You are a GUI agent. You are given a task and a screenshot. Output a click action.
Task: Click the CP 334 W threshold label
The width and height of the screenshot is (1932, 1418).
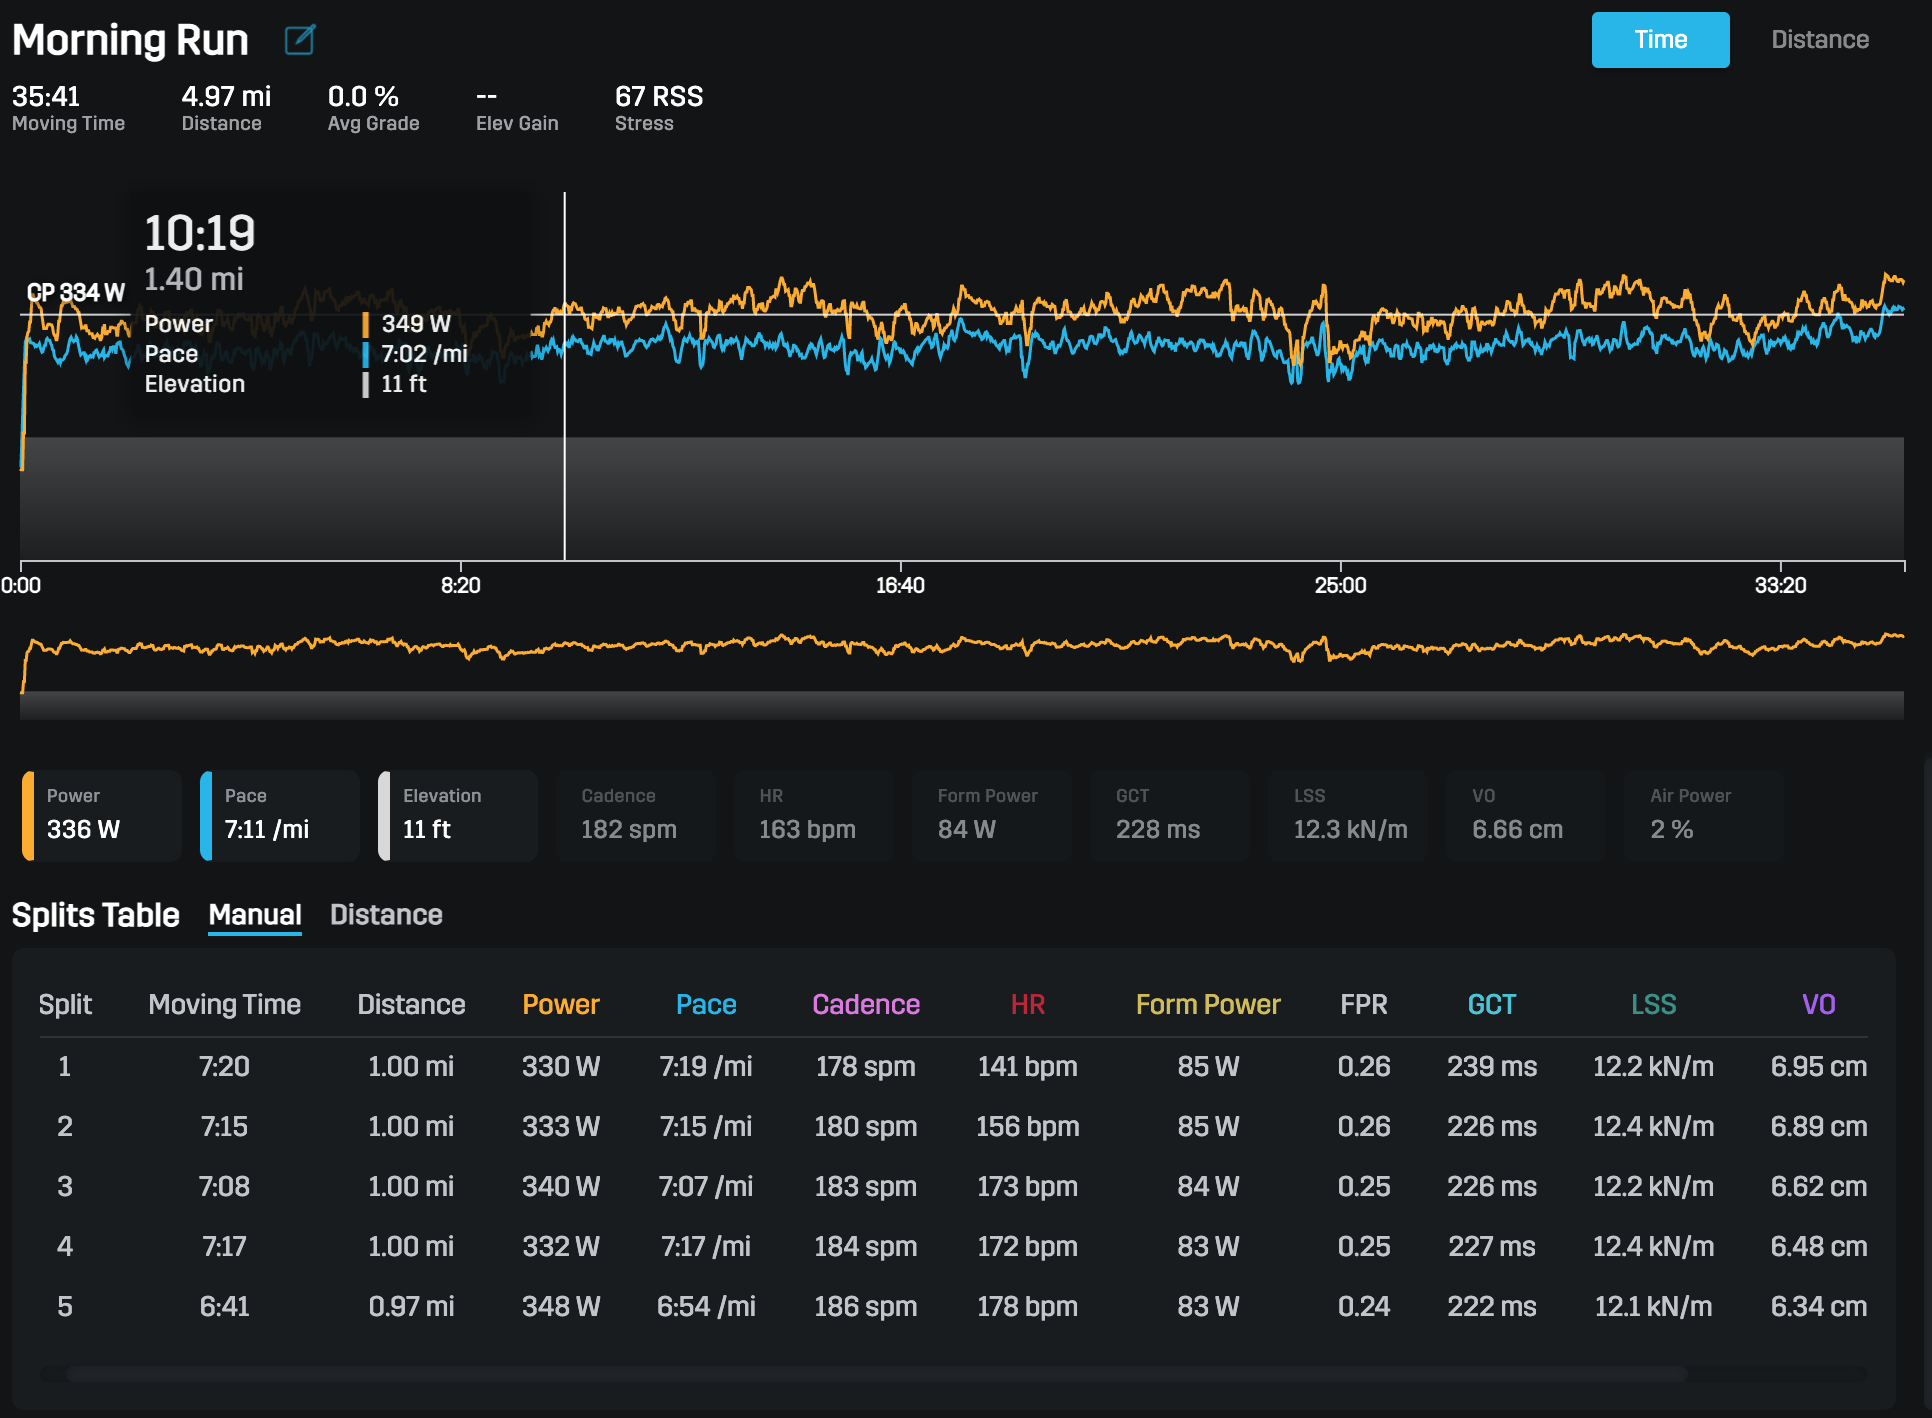pos(76,292)
